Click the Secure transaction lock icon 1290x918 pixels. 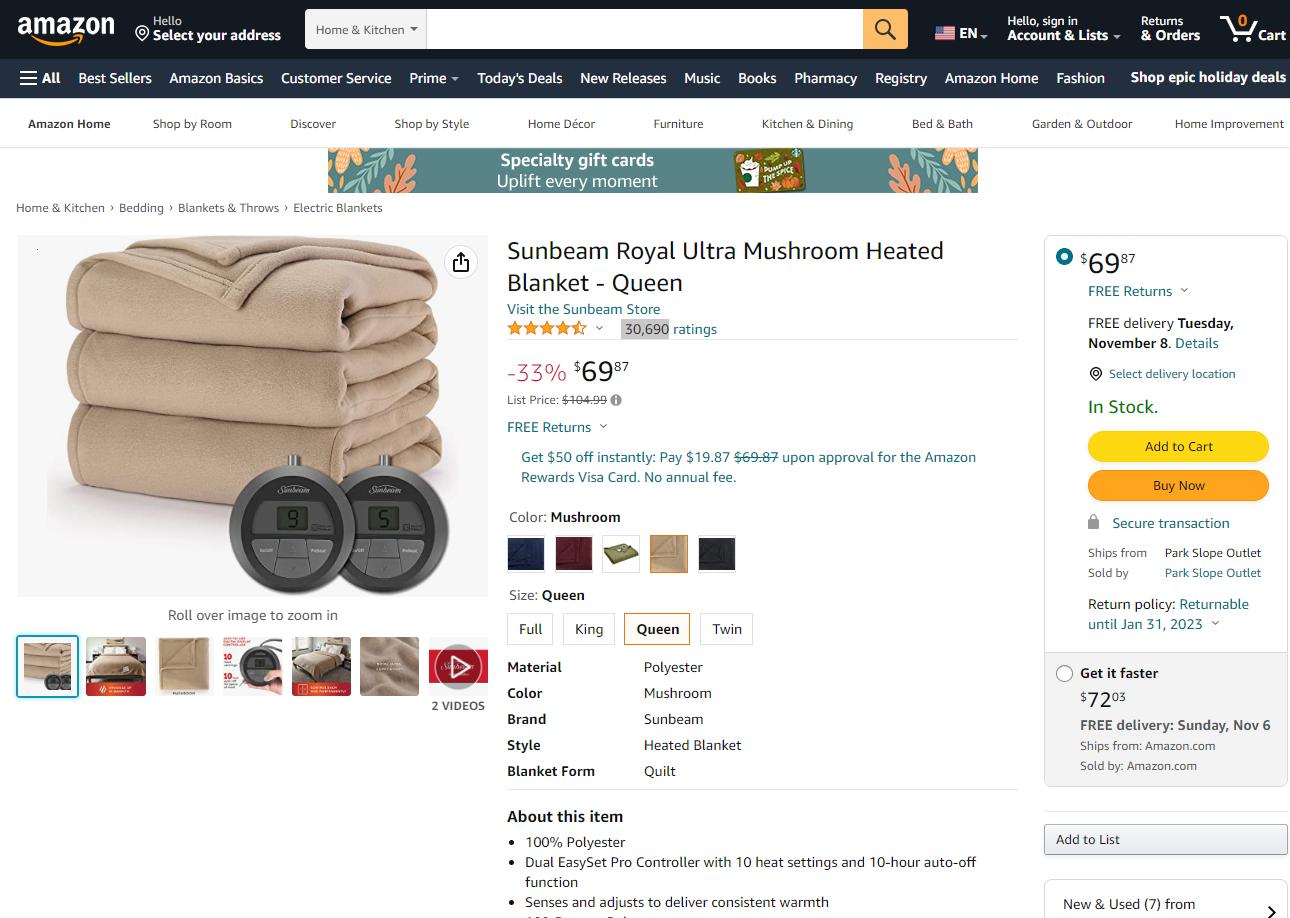coord(1093,522)
